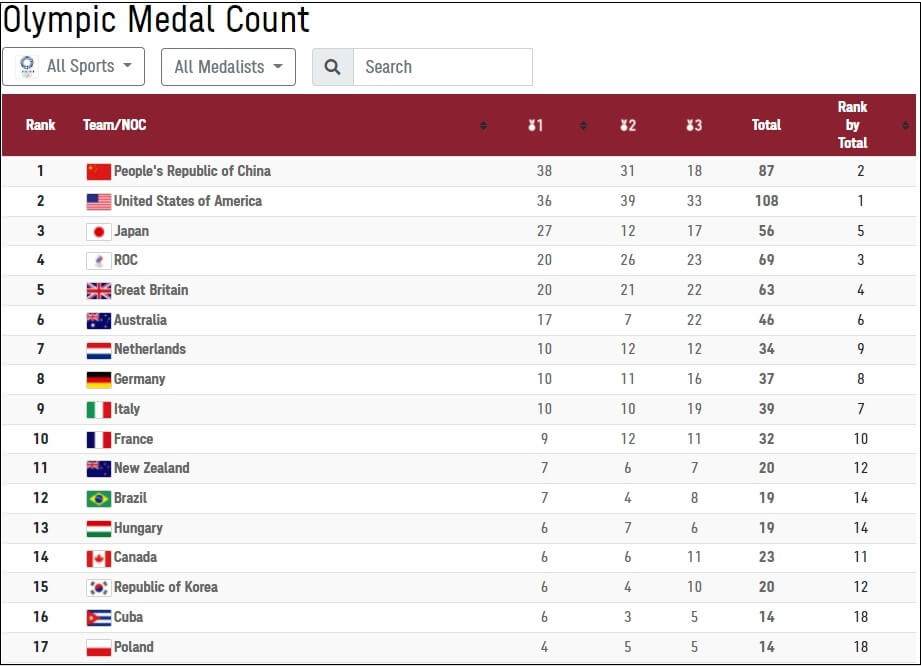Click the China flag icon
921x666 pixels.
point(99,171)
